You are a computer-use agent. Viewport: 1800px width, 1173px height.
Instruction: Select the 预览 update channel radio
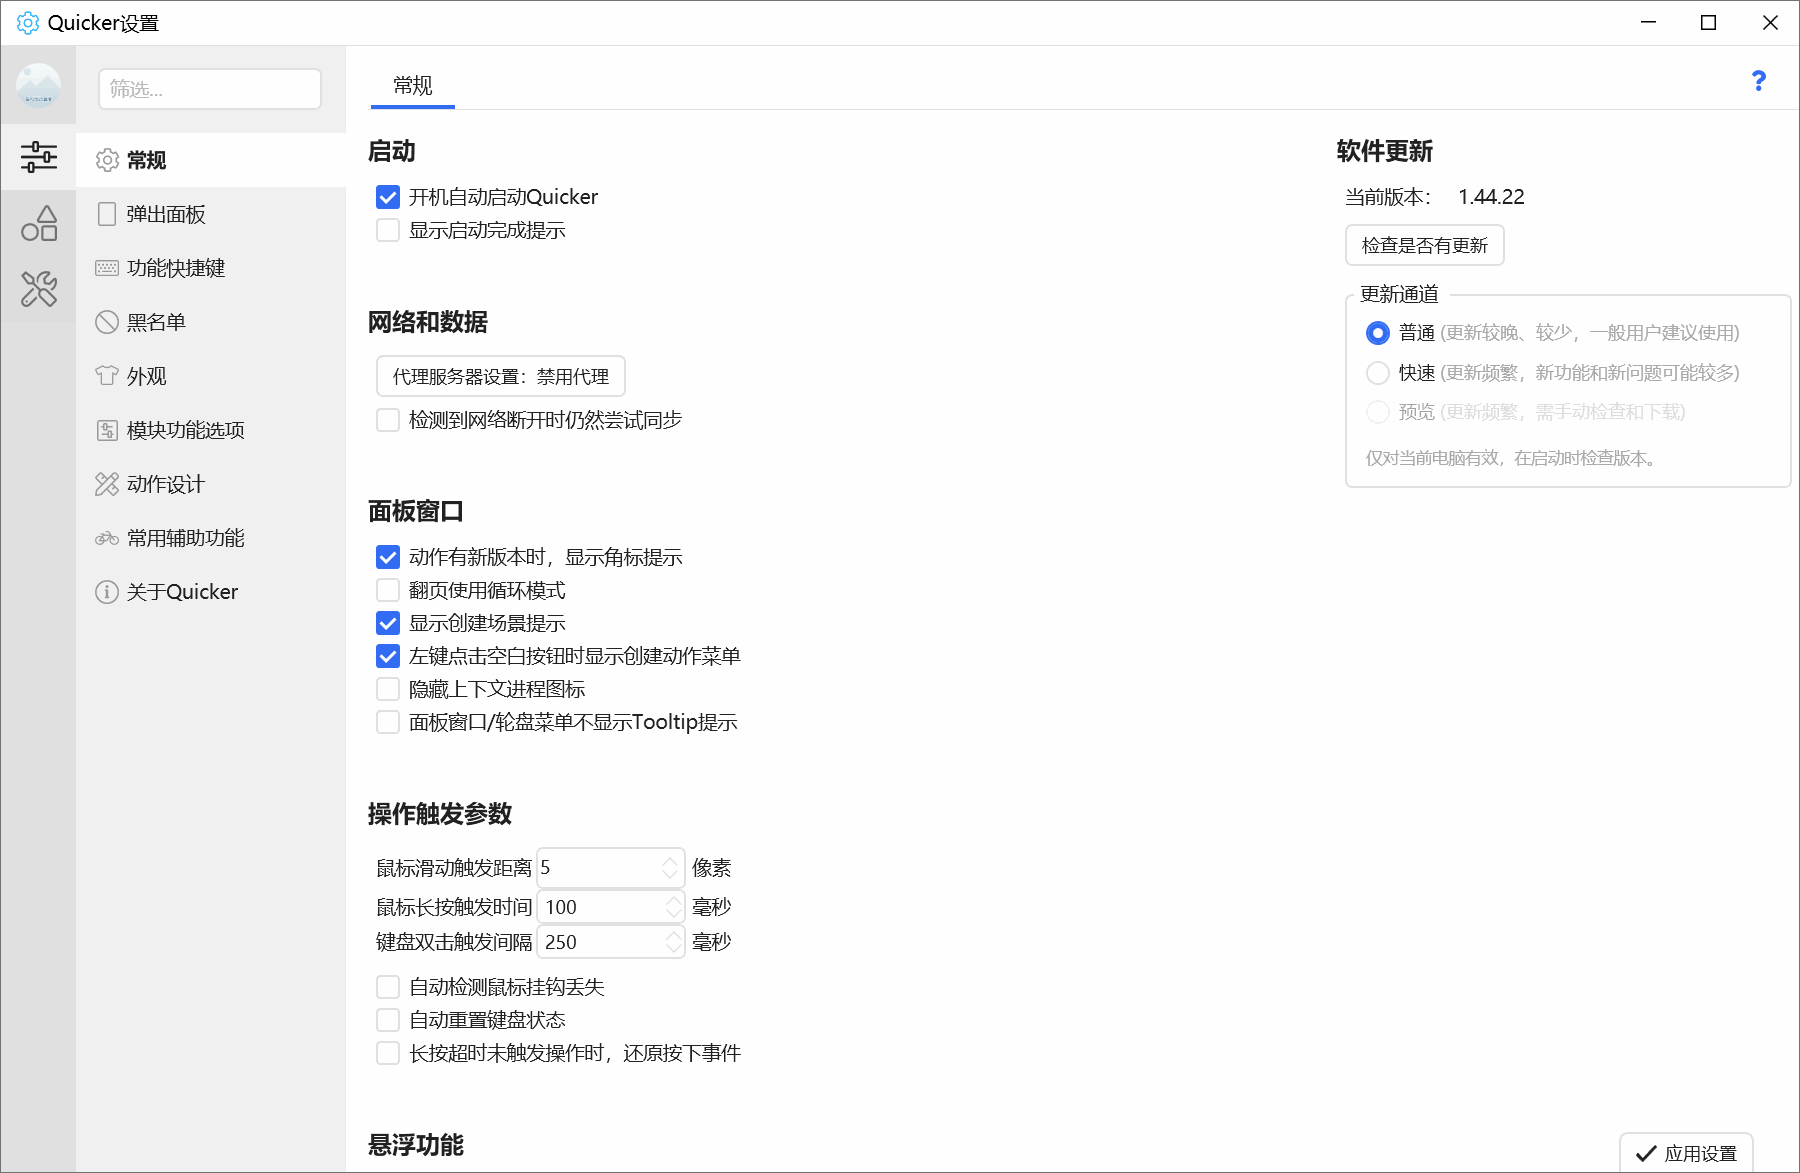tap(1378, 412)
